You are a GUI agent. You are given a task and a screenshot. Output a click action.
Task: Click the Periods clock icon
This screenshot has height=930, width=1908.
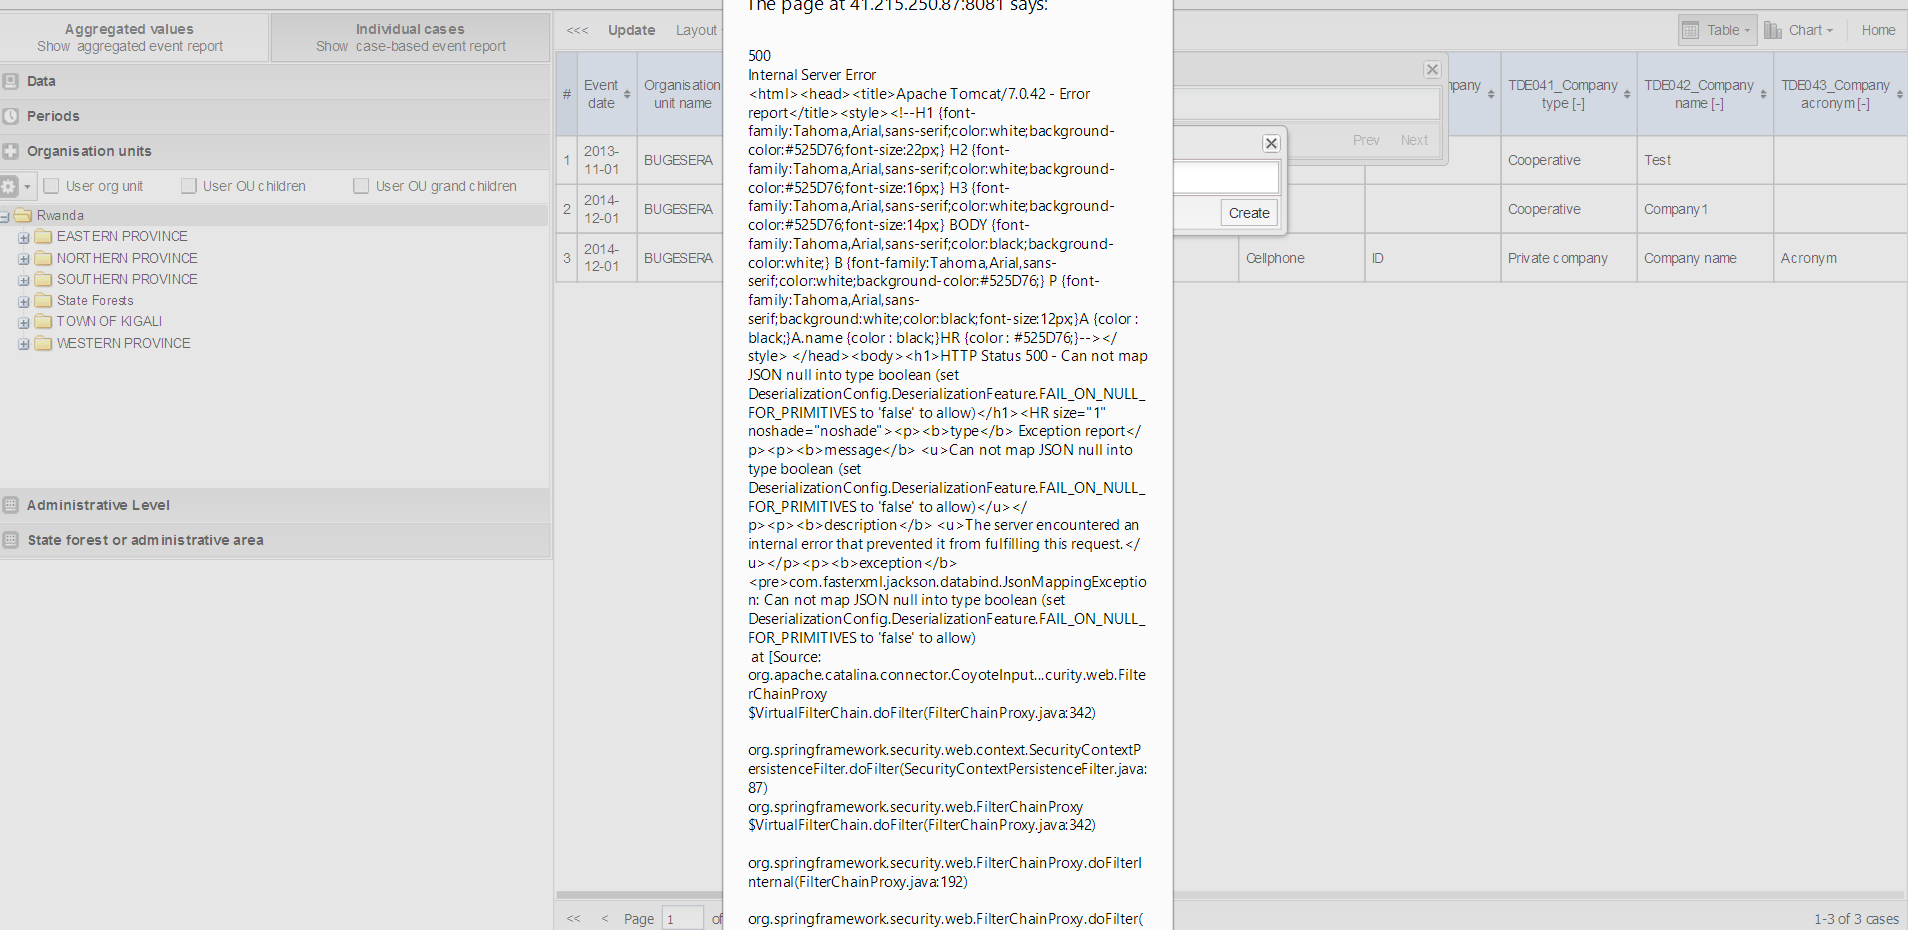[11, 116]
